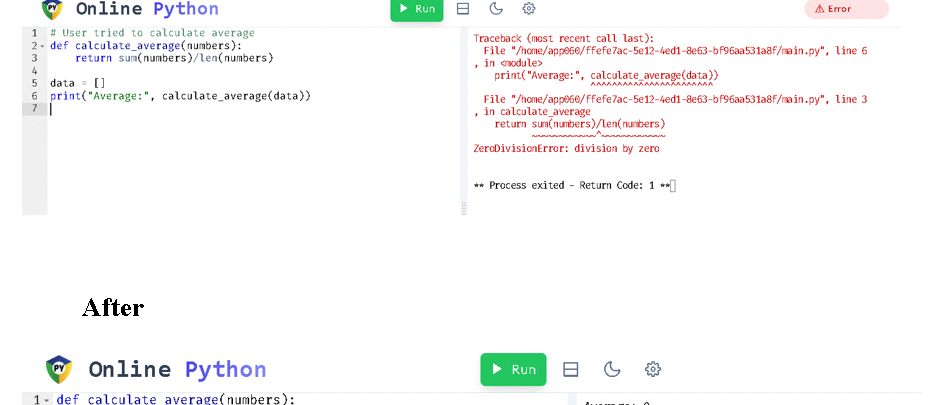Collapse the function at line 1 in lower editor
Image resolution: width=929 pixels, height=405 pixels.
(x=47, y=400)
